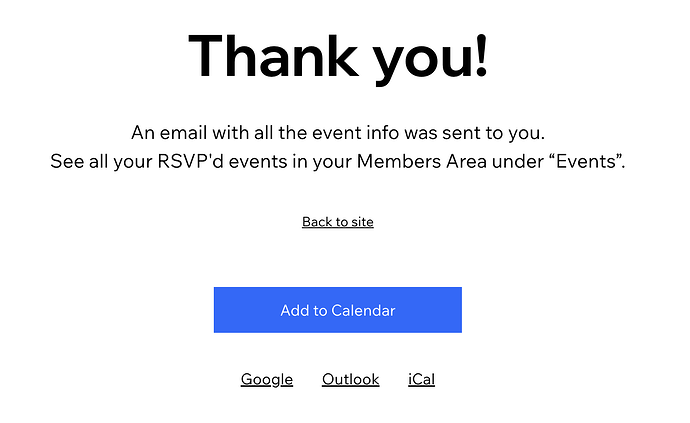Click the words Members Area
This screenshot has height=423, width=690.
tap(421, 161)
